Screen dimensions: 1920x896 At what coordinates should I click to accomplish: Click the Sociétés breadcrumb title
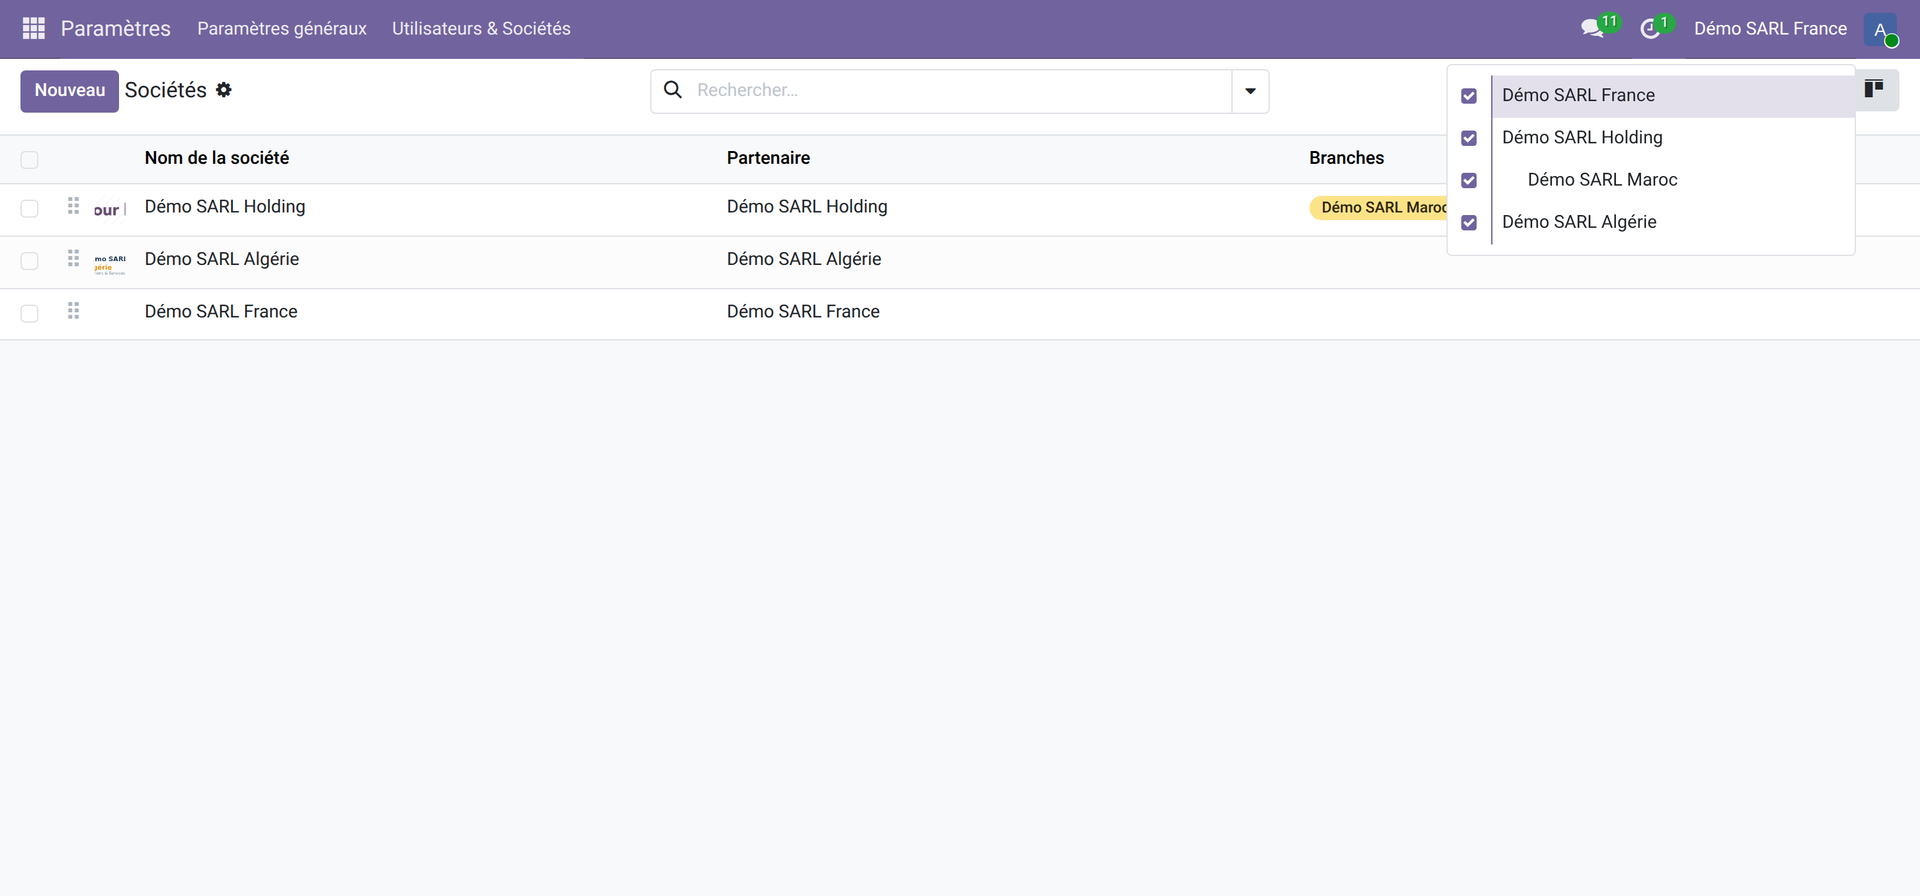[166, 90]
